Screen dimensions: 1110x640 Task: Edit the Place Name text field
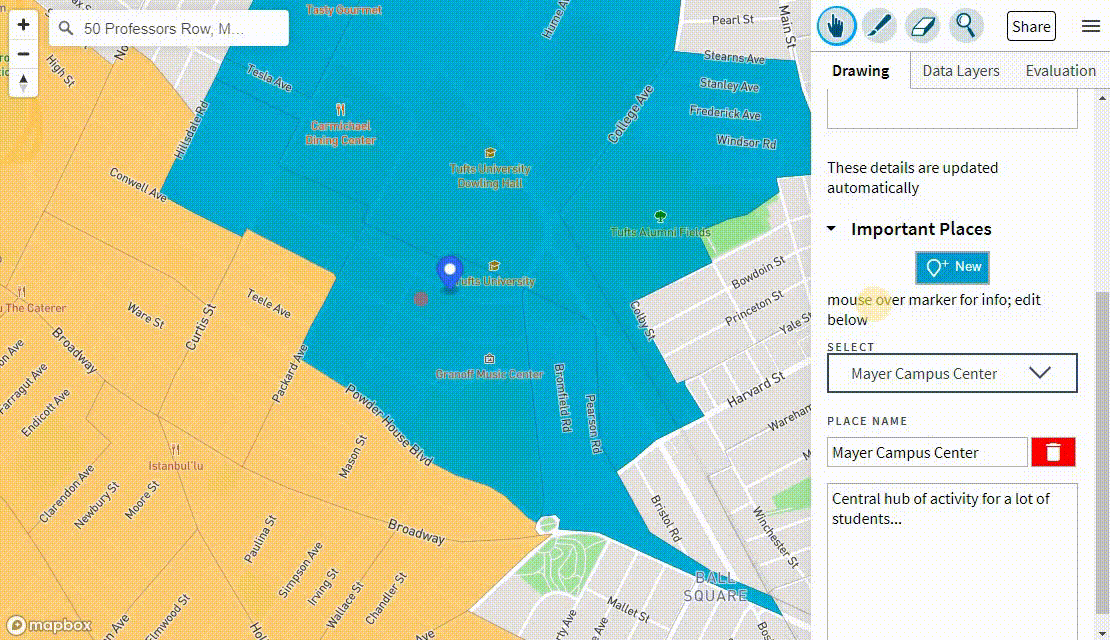tap(926, 452)
